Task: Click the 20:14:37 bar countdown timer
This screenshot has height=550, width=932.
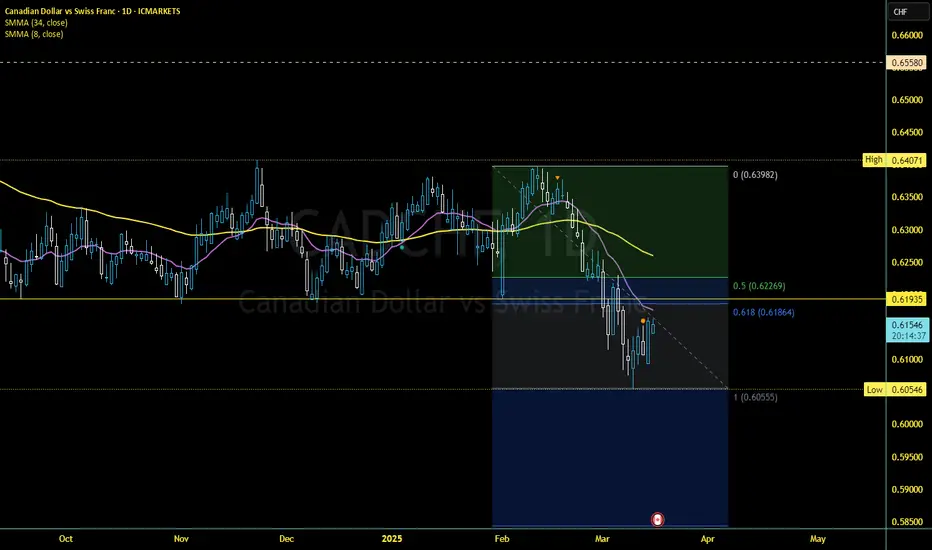Action: (x=908, y=336)
